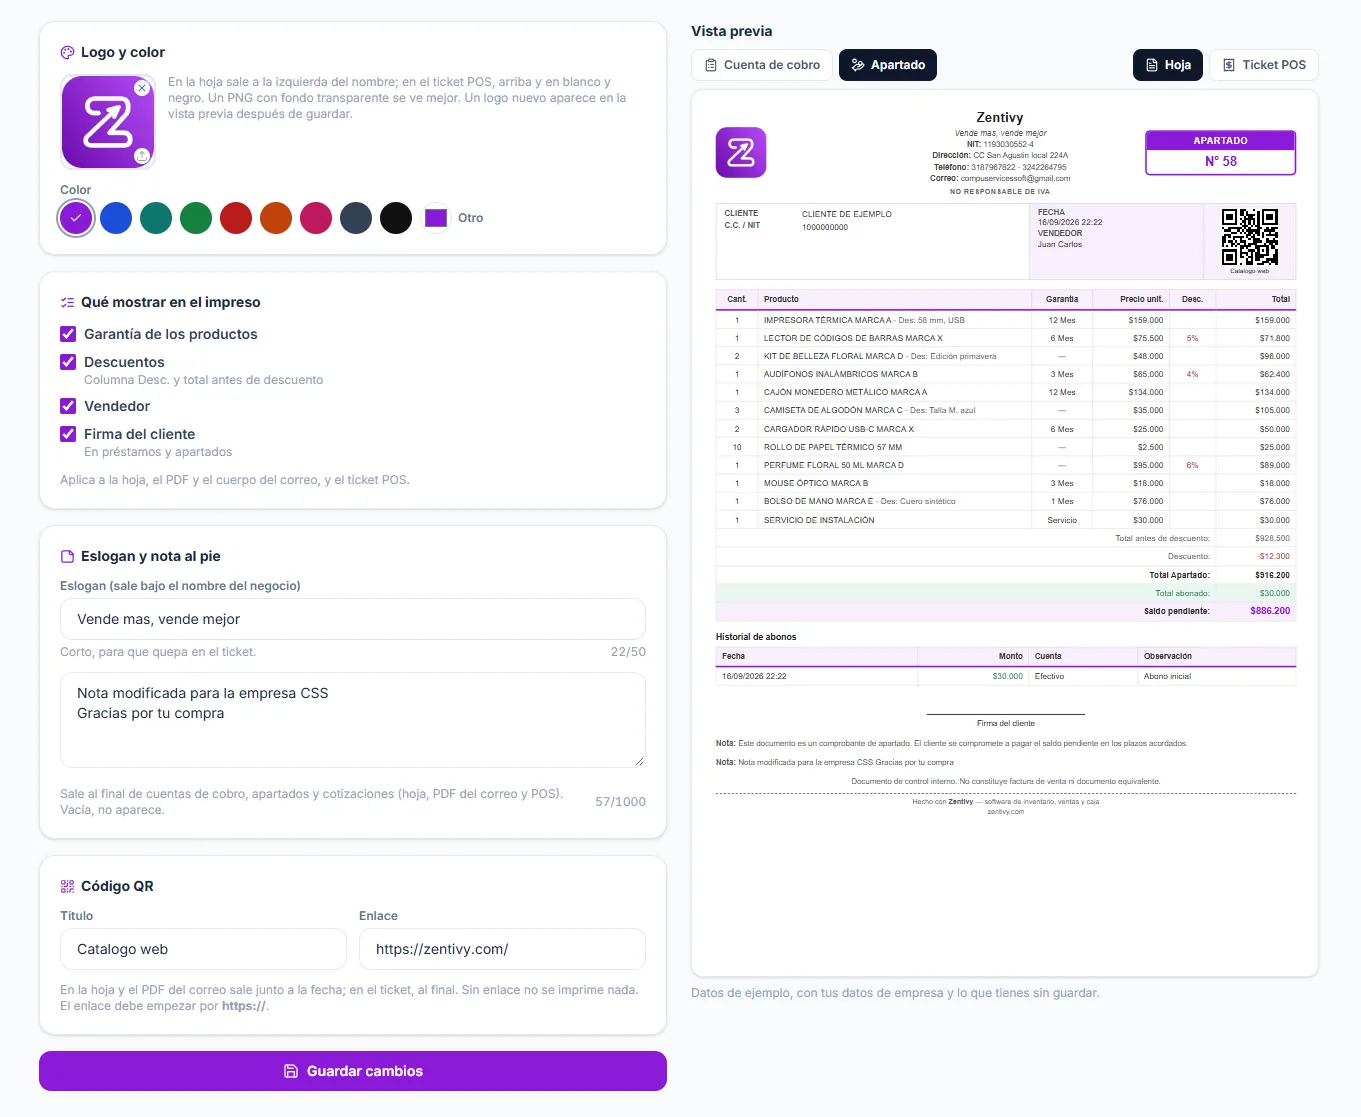Click the upload logo icon on thumbnail
This screenshot has height=1117, width=1361.
click(x=142, y=155)
